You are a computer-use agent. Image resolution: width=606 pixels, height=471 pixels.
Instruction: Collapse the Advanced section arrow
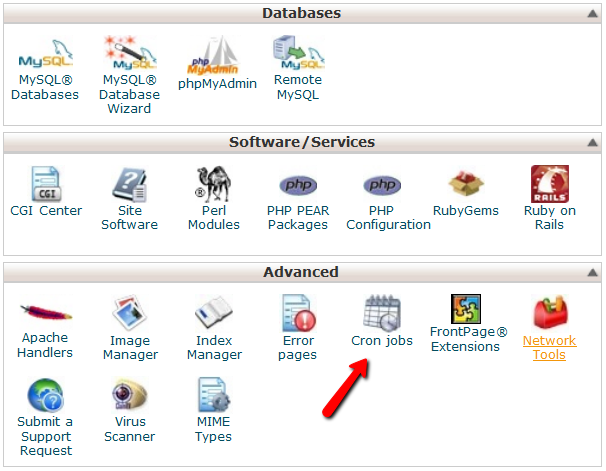point(591,272)
